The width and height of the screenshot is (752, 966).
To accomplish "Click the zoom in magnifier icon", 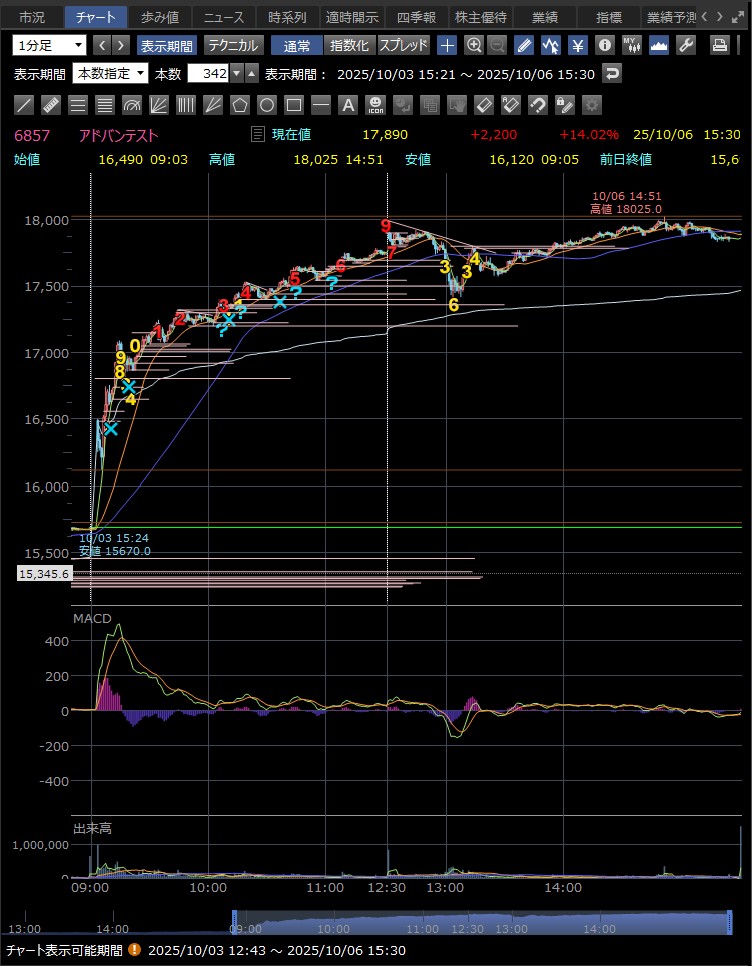I will click(x=474, y=45).
